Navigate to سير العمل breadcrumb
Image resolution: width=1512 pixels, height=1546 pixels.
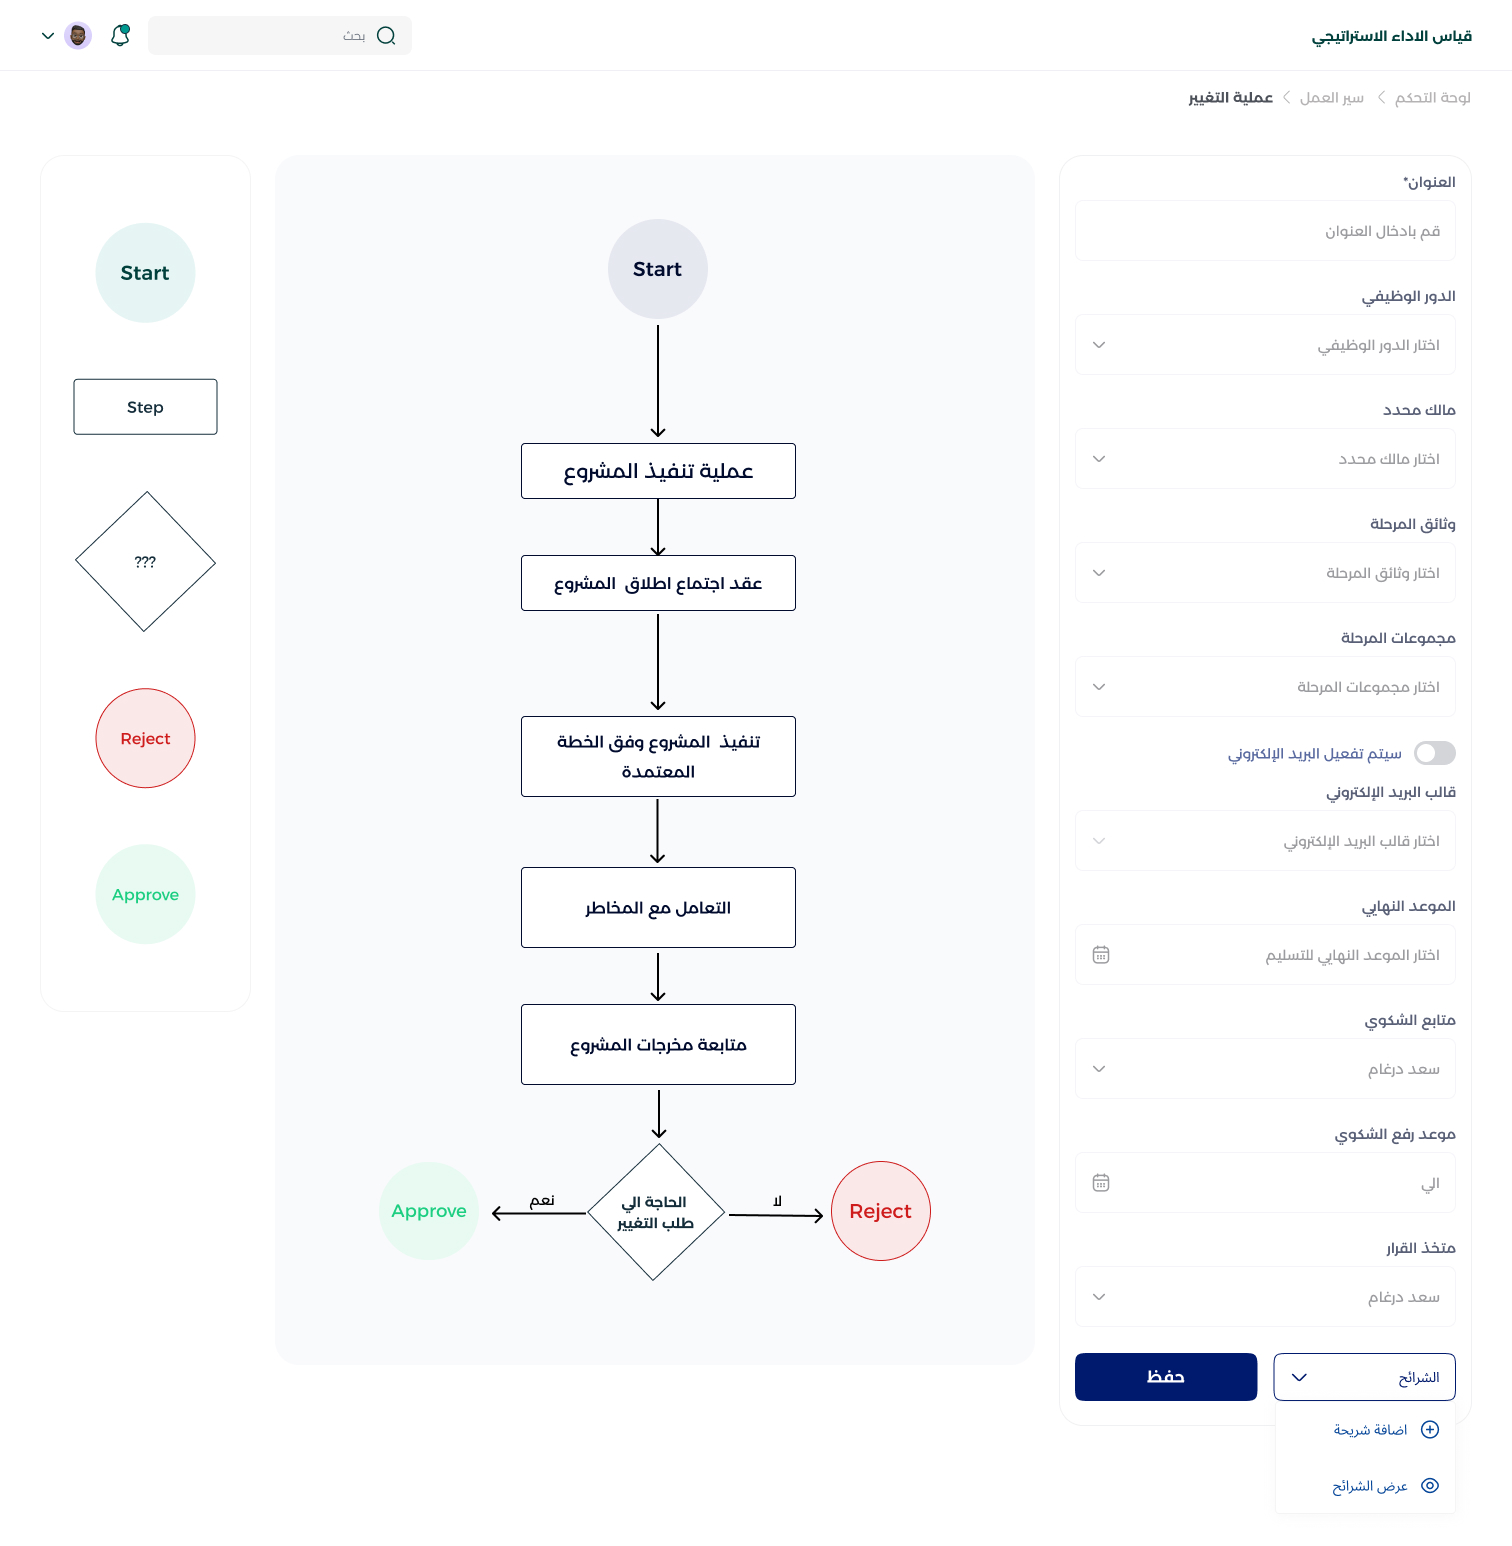click(x=1331, y=98)
